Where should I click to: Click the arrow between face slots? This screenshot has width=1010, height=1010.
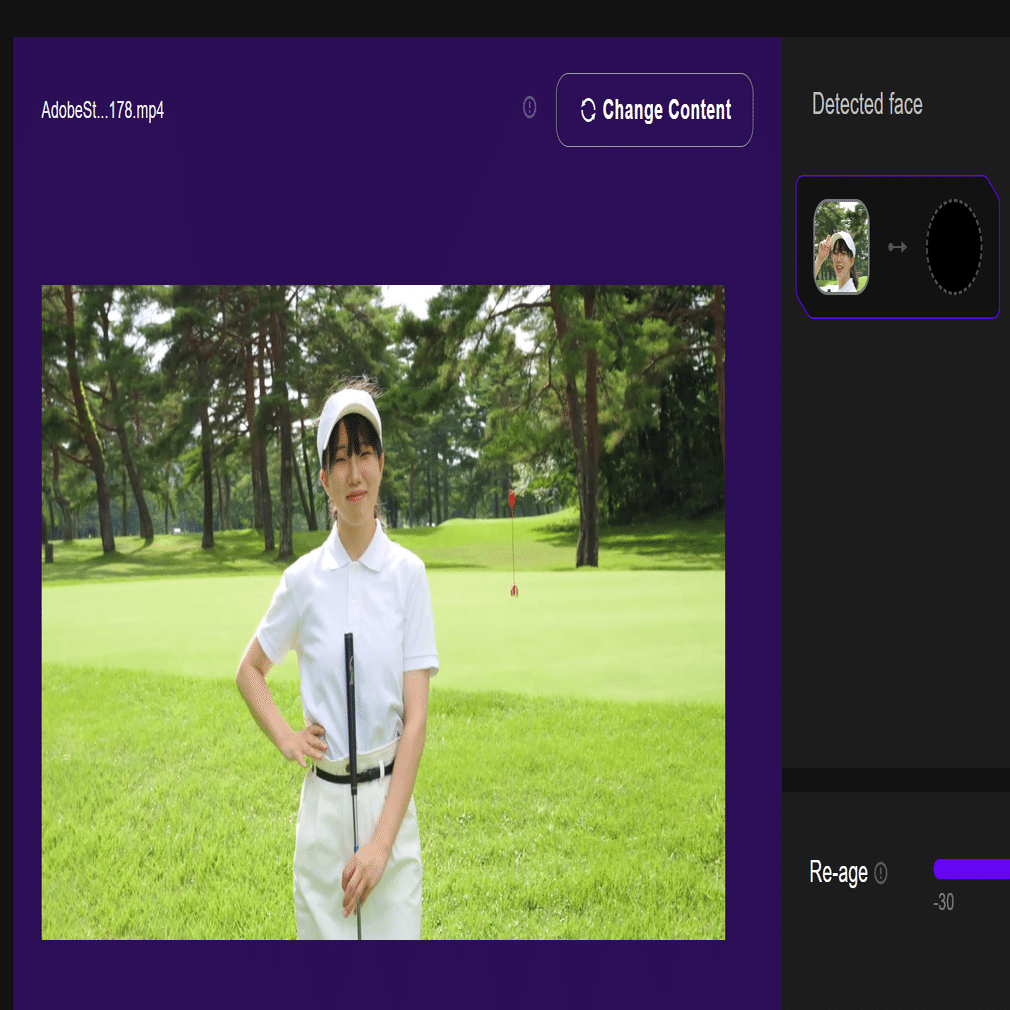(x=897, y=247)
